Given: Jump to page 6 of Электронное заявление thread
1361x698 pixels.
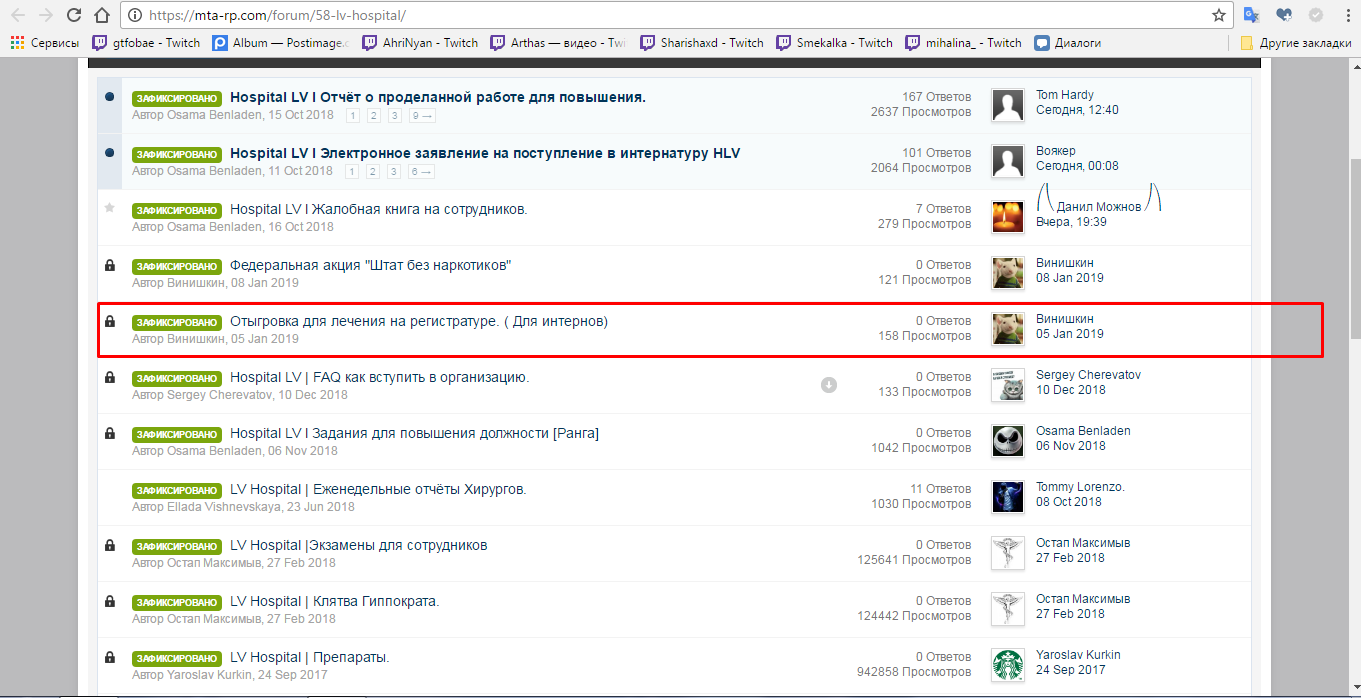Looking at the screenshot, I should (x=422, y=171).
